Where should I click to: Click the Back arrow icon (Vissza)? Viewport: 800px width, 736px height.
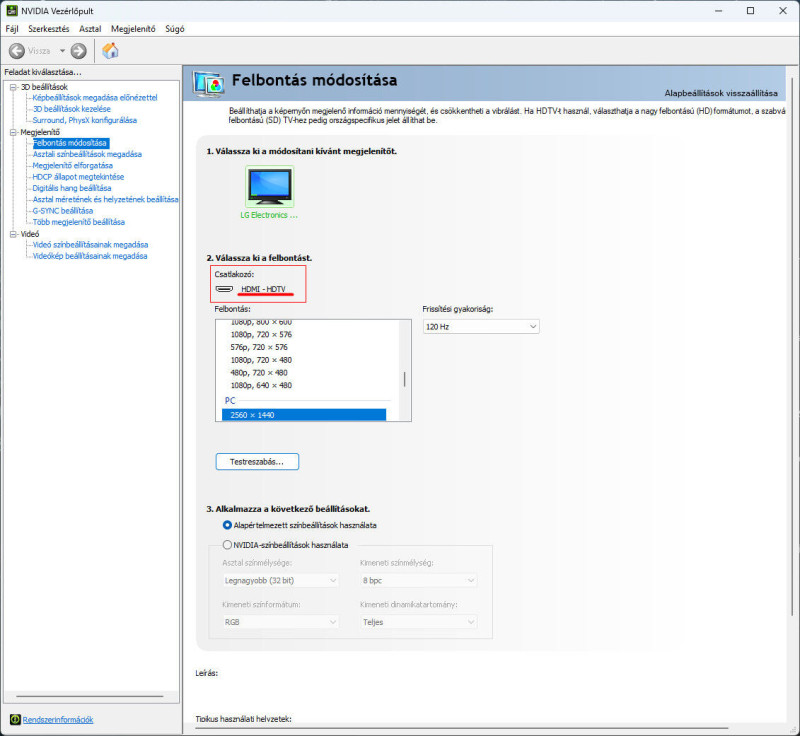[17, 51]
